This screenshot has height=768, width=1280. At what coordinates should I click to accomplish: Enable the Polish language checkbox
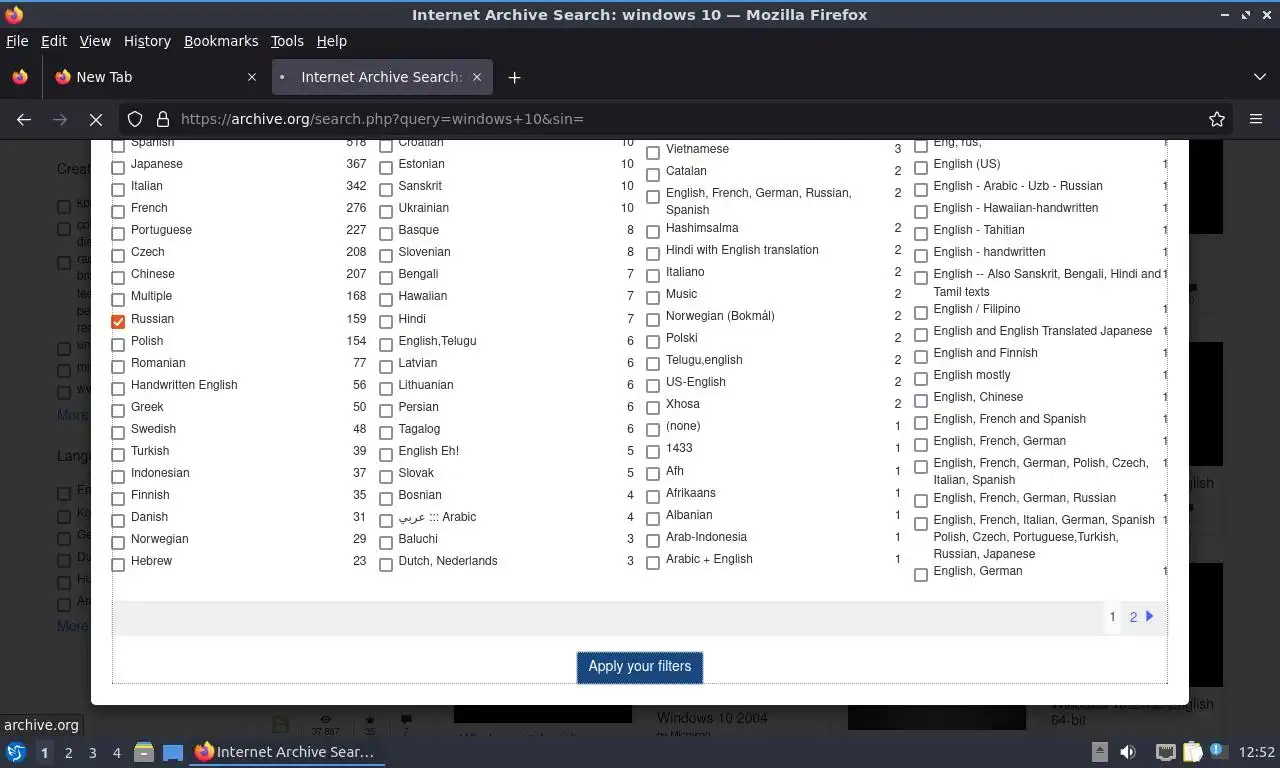tap(118, 343)
